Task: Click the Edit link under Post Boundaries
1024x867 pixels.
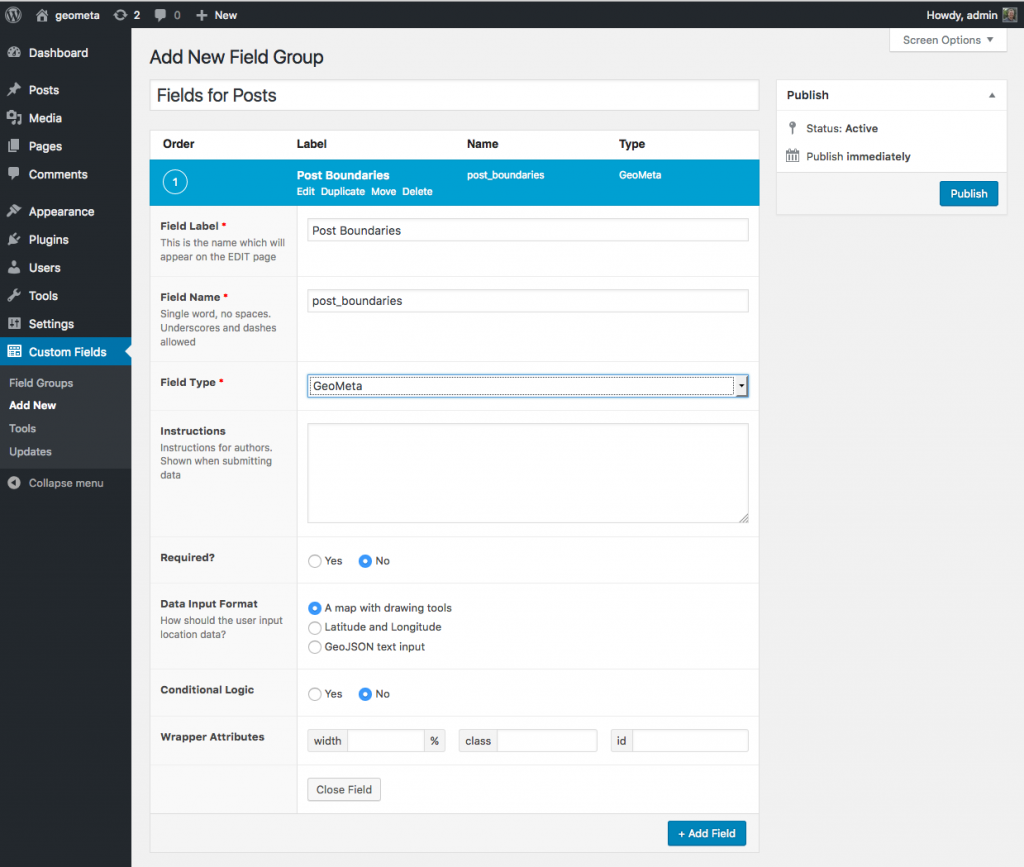Action: tap(306, 191)
